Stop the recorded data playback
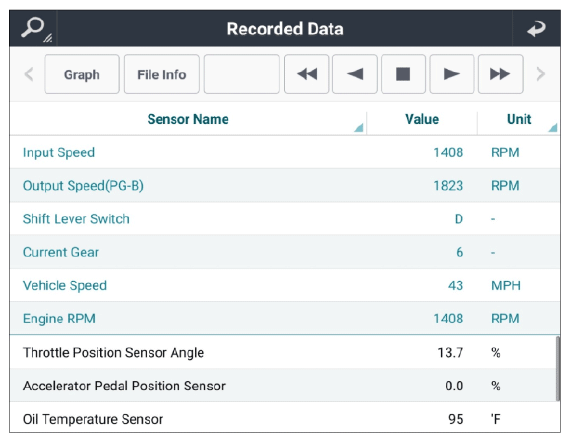Viewport: 570px width, 442px height. pyautogui.click(x=403, y=74)
